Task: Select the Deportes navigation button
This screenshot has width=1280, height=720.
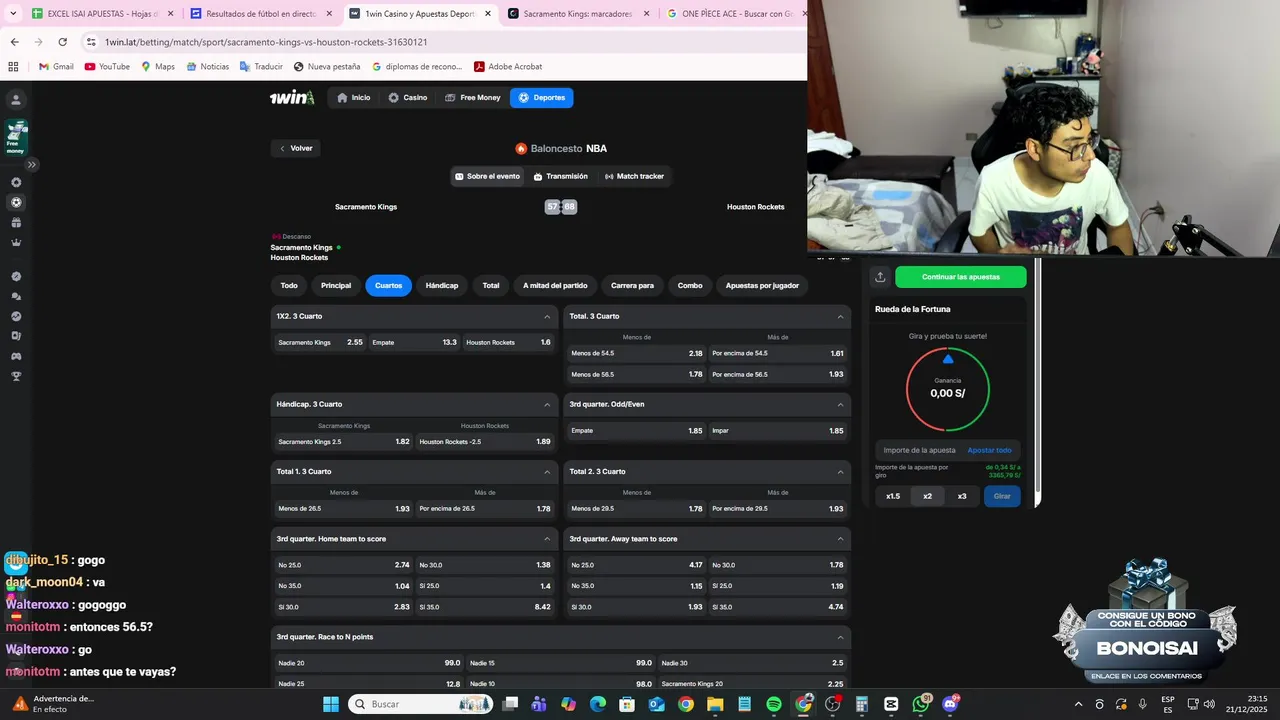Action: 541,97
